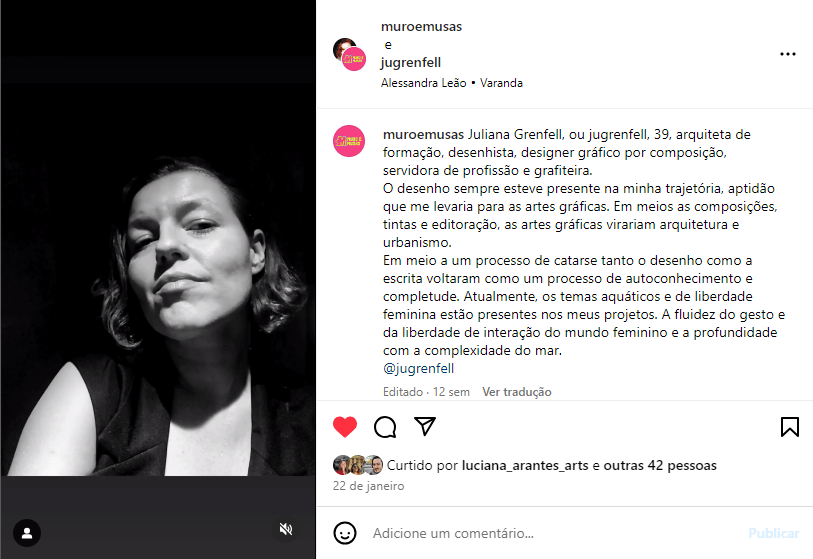
Task: Click the Publicar button
Action: (774, 533)
